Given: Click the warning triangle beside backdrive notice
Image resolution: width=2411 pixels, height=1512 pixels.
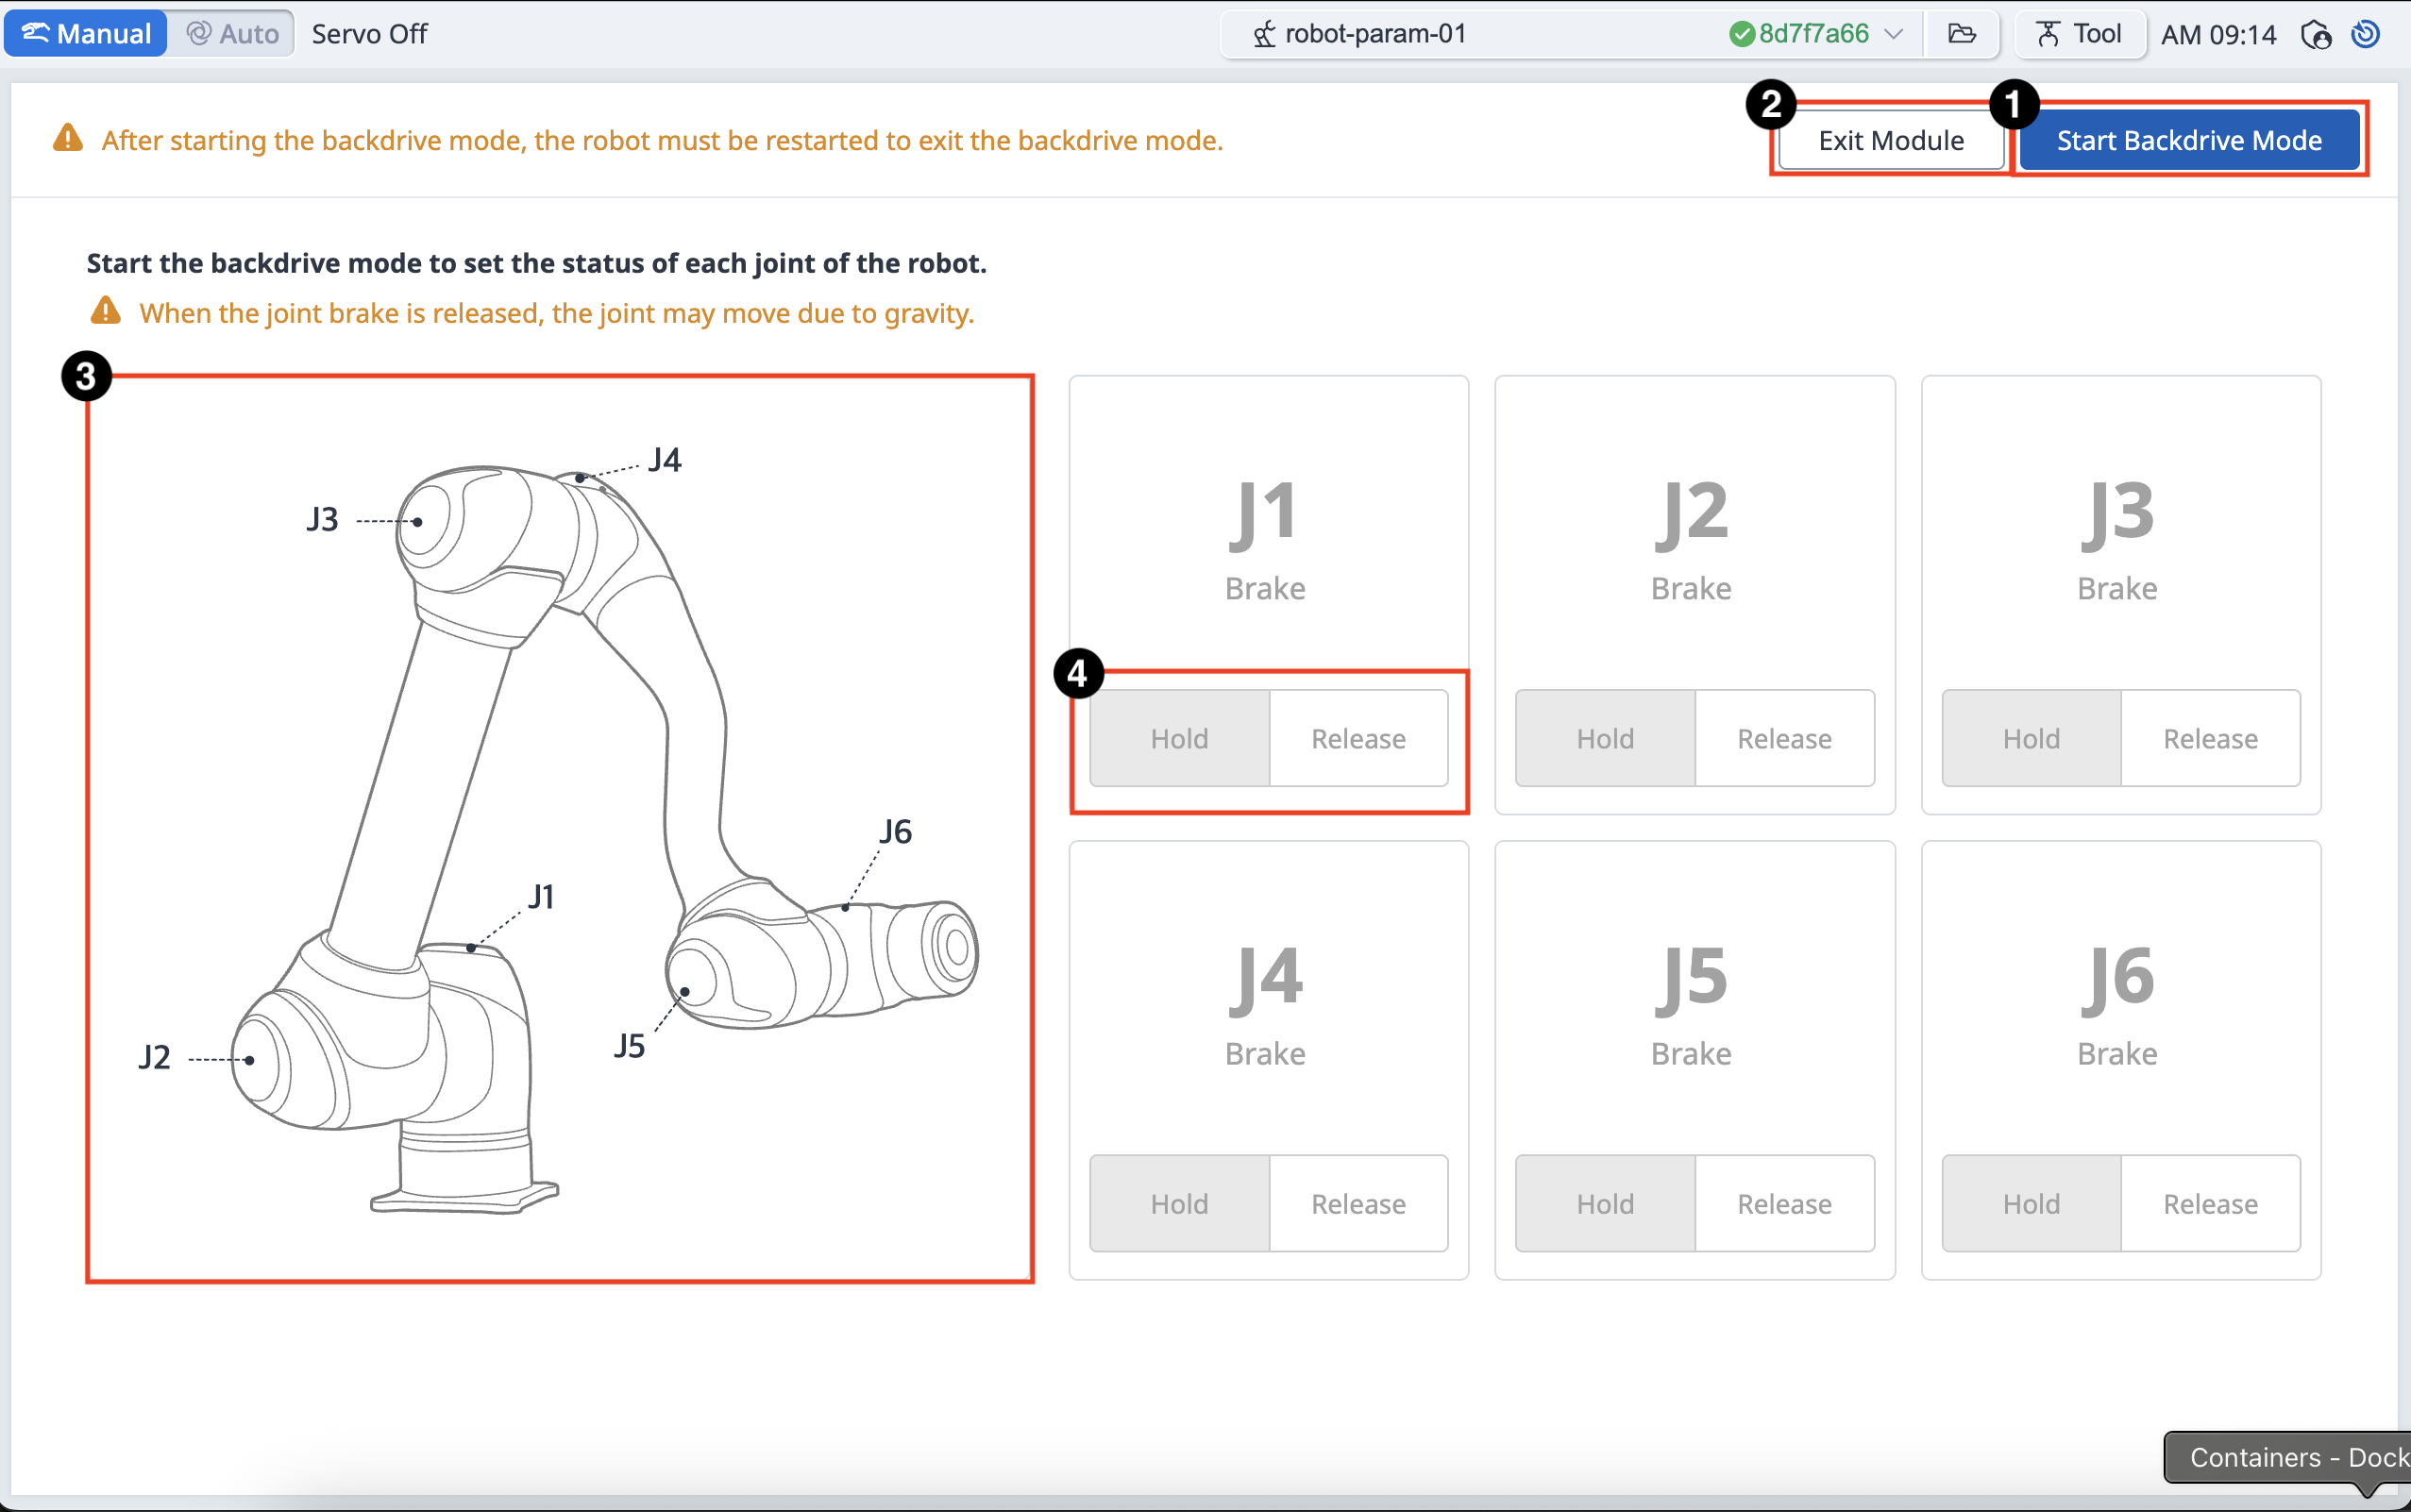Looking at the screenshot, I should (x=68, y=139).
